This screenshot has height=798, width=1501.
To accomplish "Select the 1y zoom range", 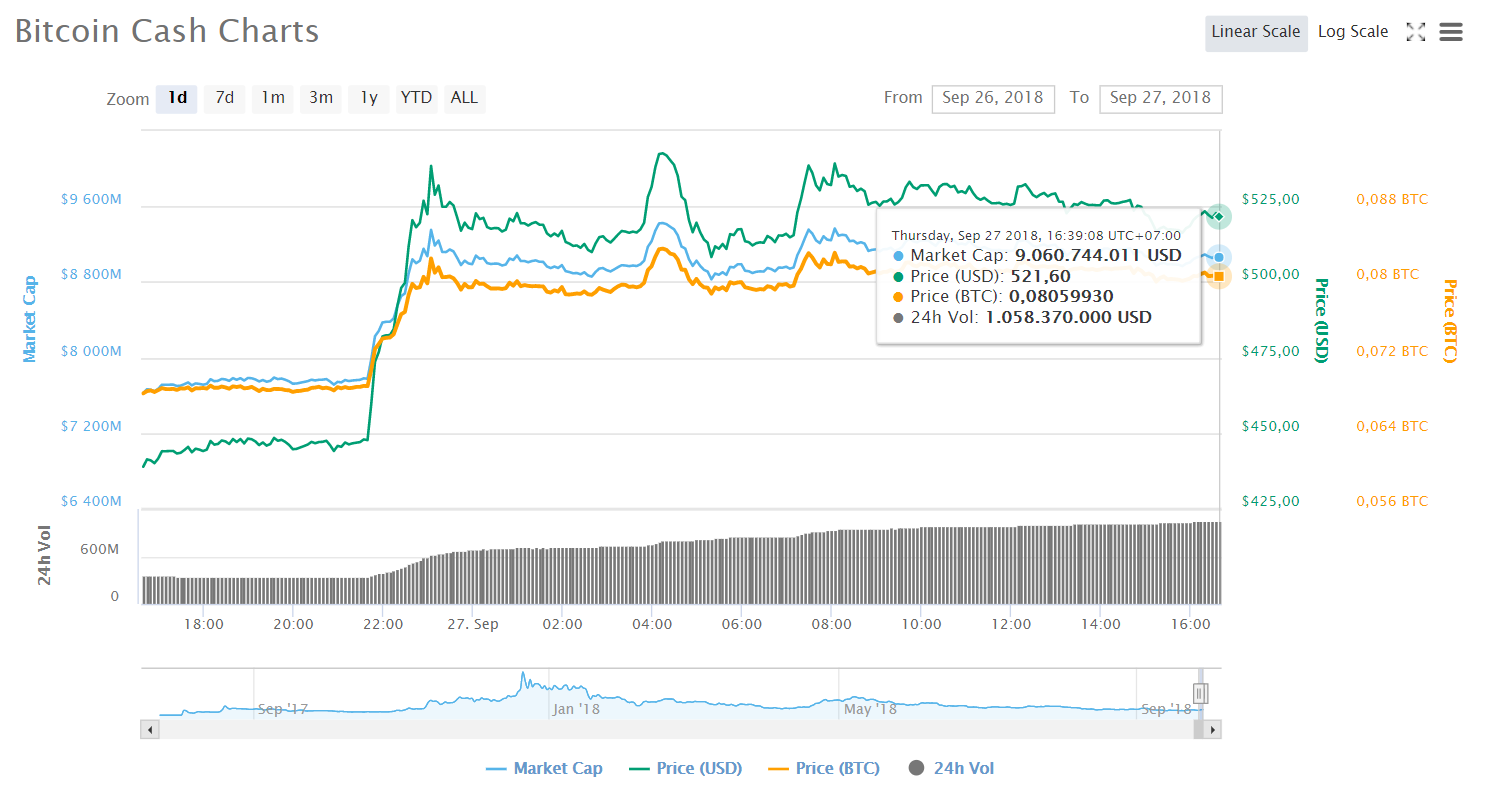I will 369,98.
